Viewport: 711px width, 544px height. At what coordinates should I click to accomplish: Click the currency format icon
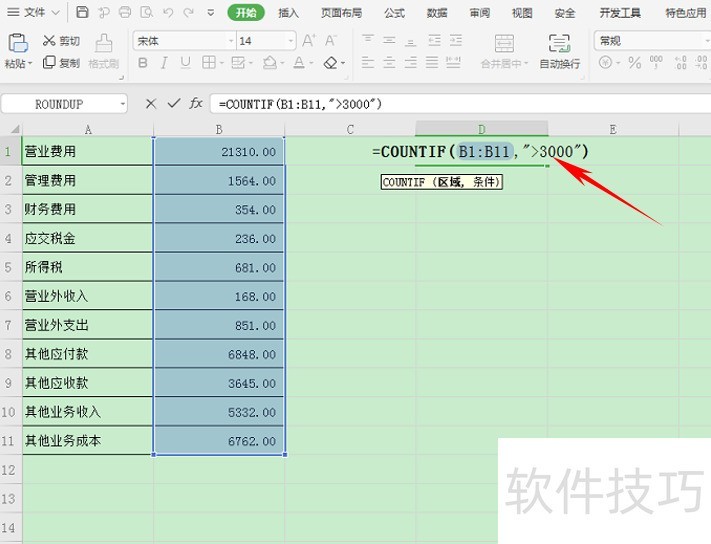point(605,63)
